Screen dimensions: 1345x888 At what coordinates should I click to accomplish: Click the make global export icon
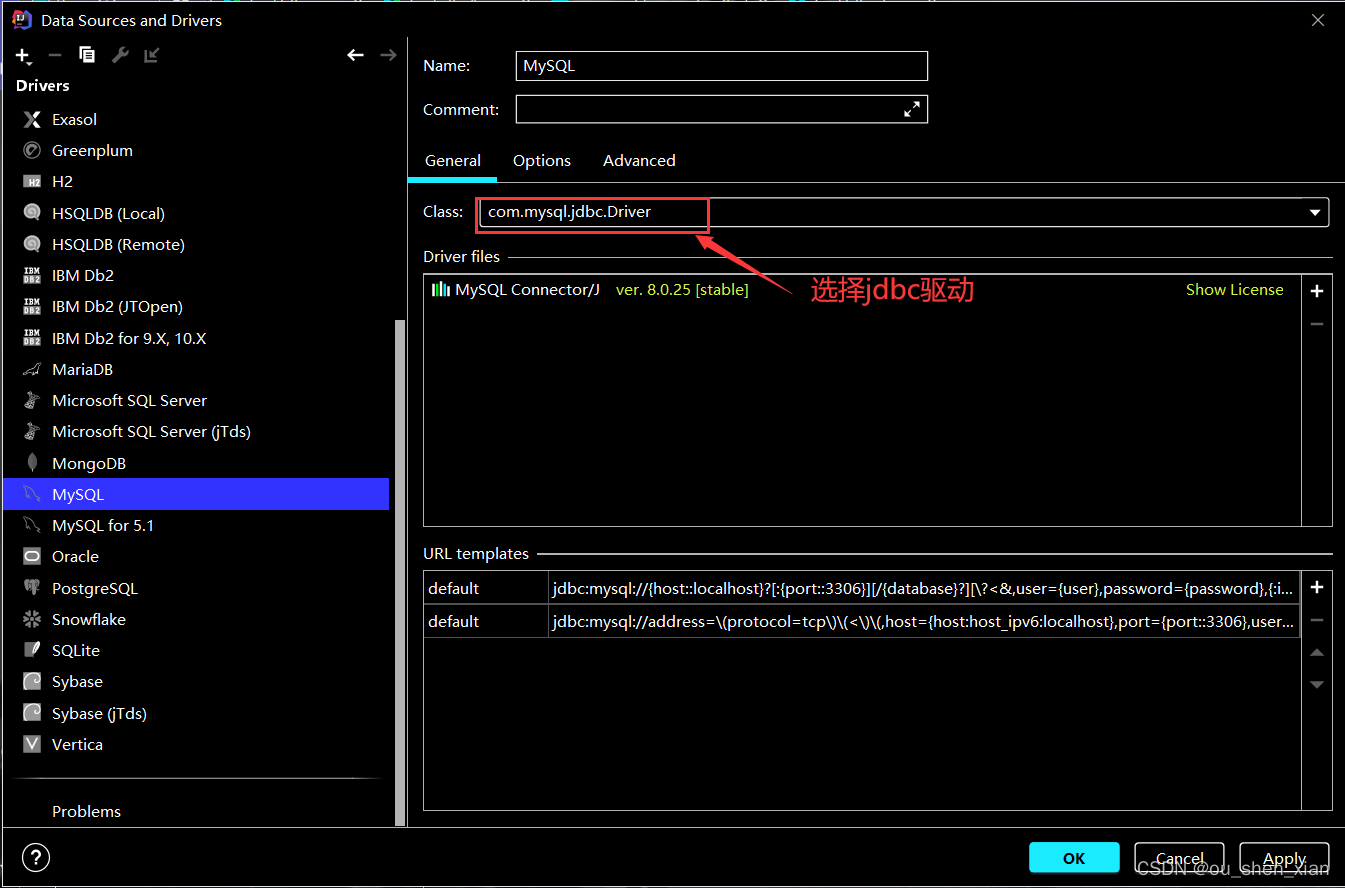151,55
